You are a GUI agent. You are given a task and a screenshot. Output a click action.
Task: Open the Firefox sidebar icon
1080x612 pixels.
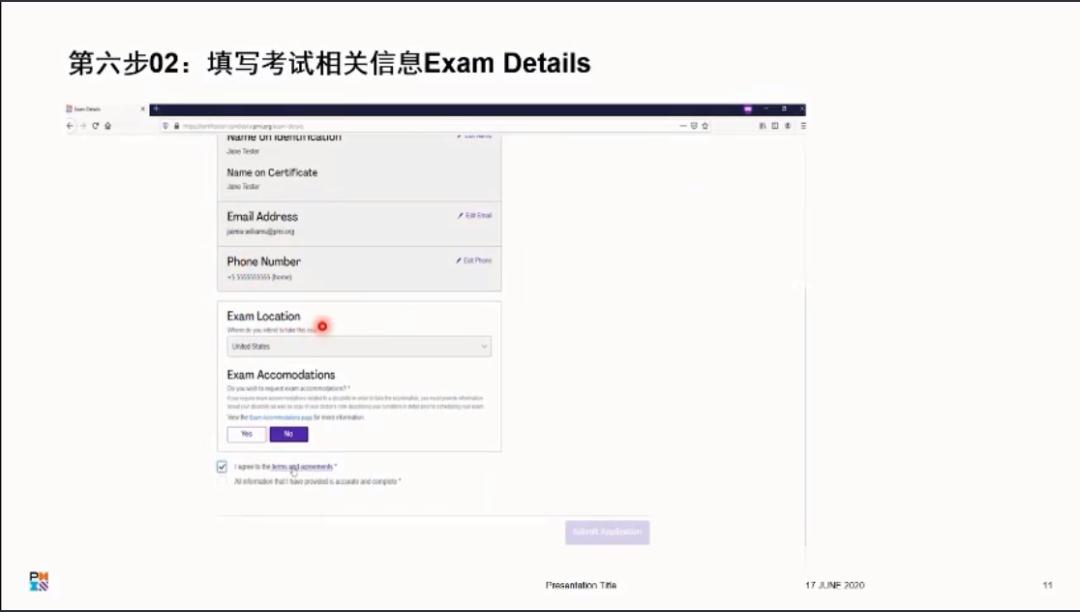point(775,126)
